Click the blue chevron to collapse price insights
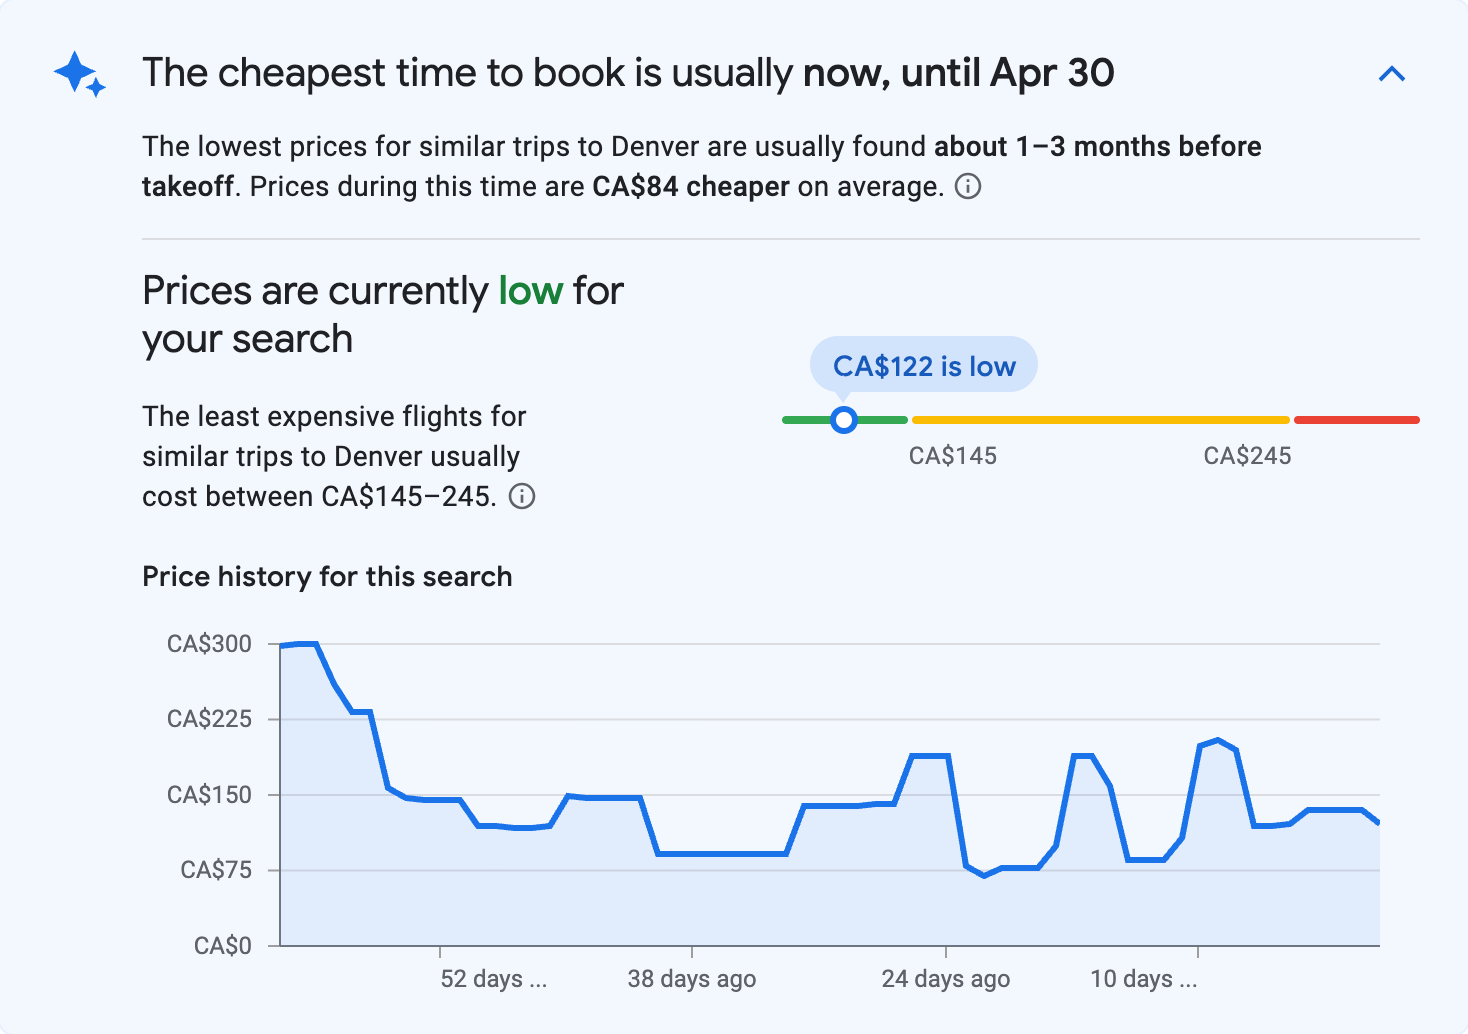The image size is (1468, 1034). point(1393,73)
